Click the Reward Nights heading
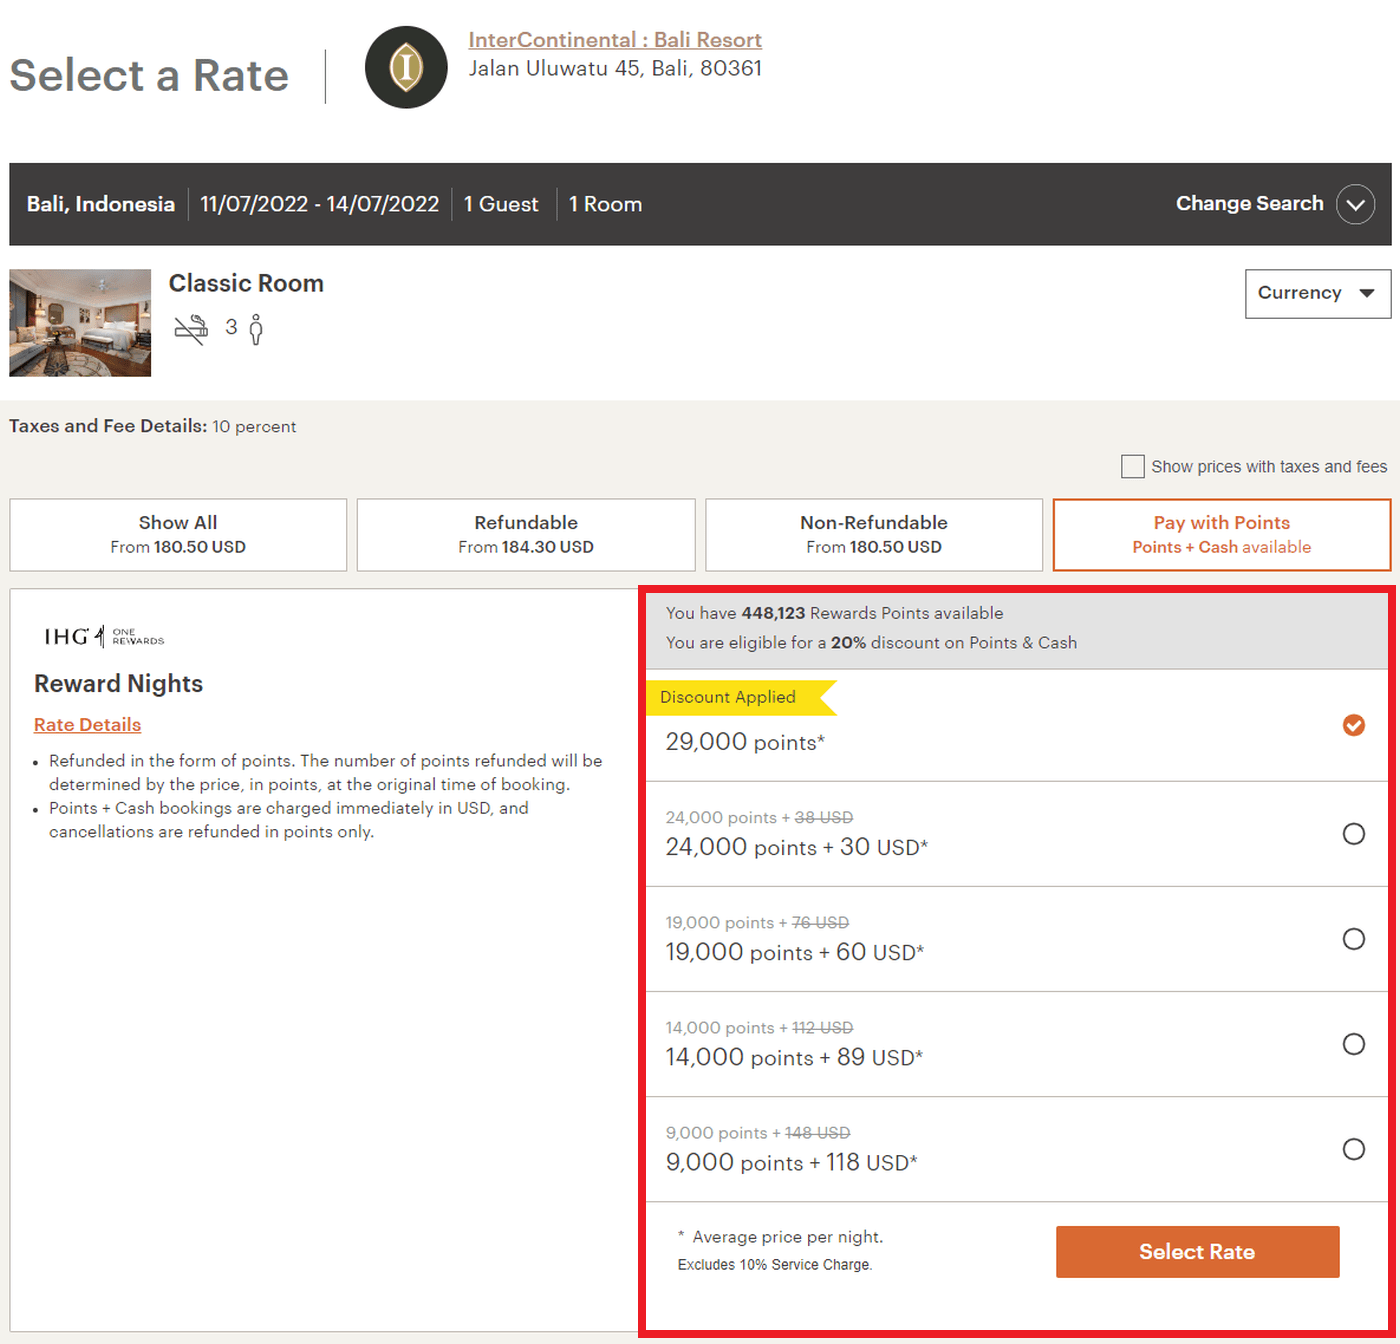This screenshot has width=1400, height=1344. (118, 684)
